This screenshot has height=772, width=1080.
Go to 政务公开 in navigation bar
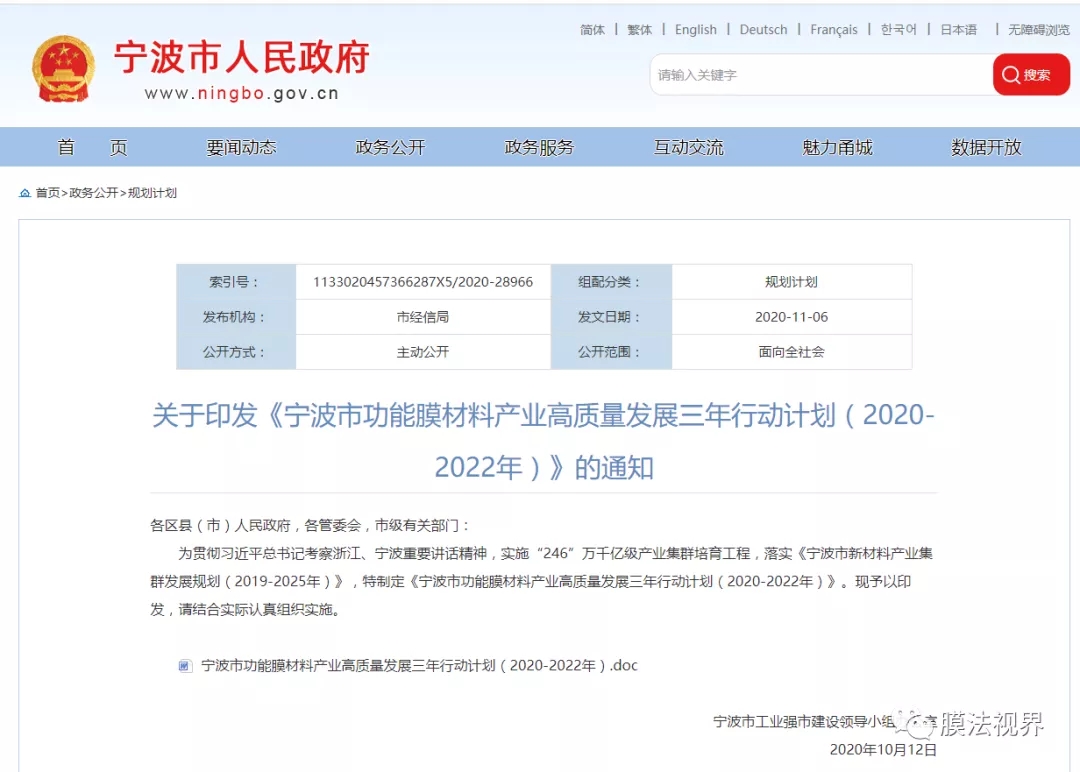click(390, 147)
